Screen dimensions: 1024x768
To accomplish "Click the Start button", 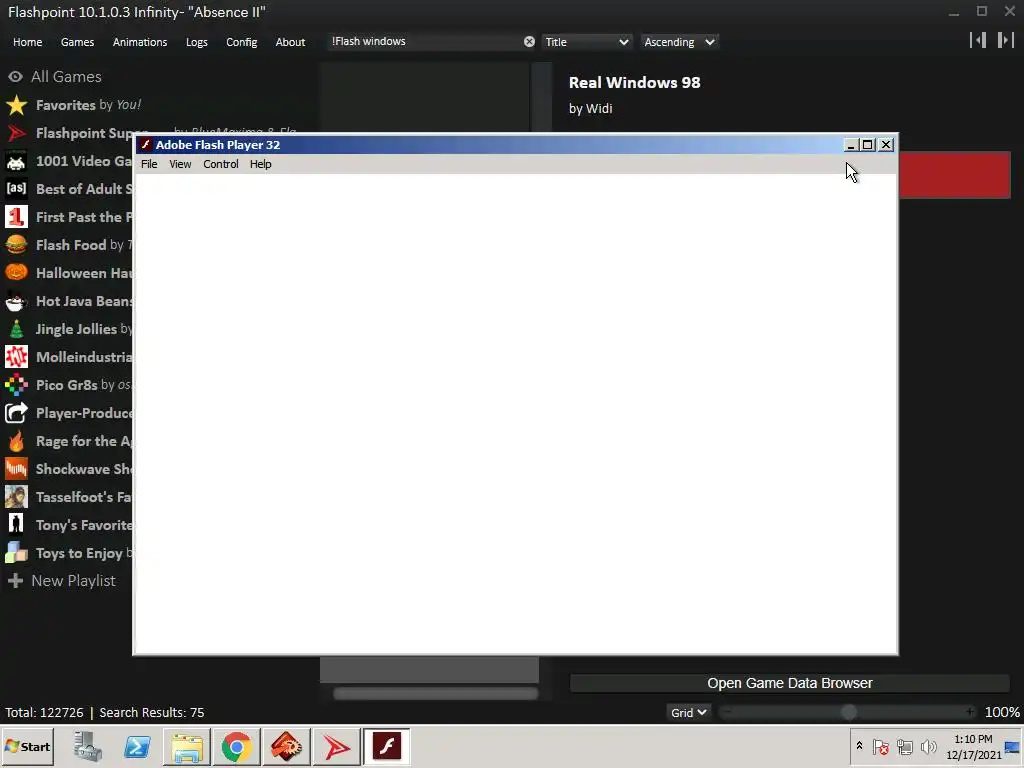I will pyautogui.click(x=28, y=746).
